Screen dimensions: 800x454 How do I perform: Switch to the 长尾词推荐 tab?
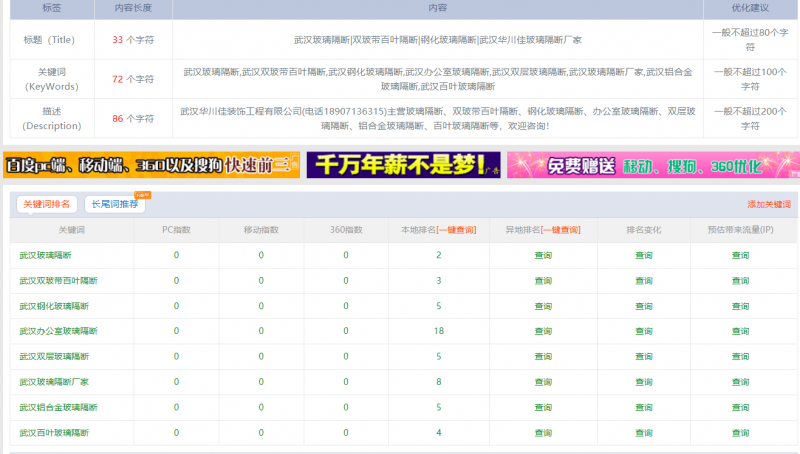pyautogui.click(x=115, y=204)
